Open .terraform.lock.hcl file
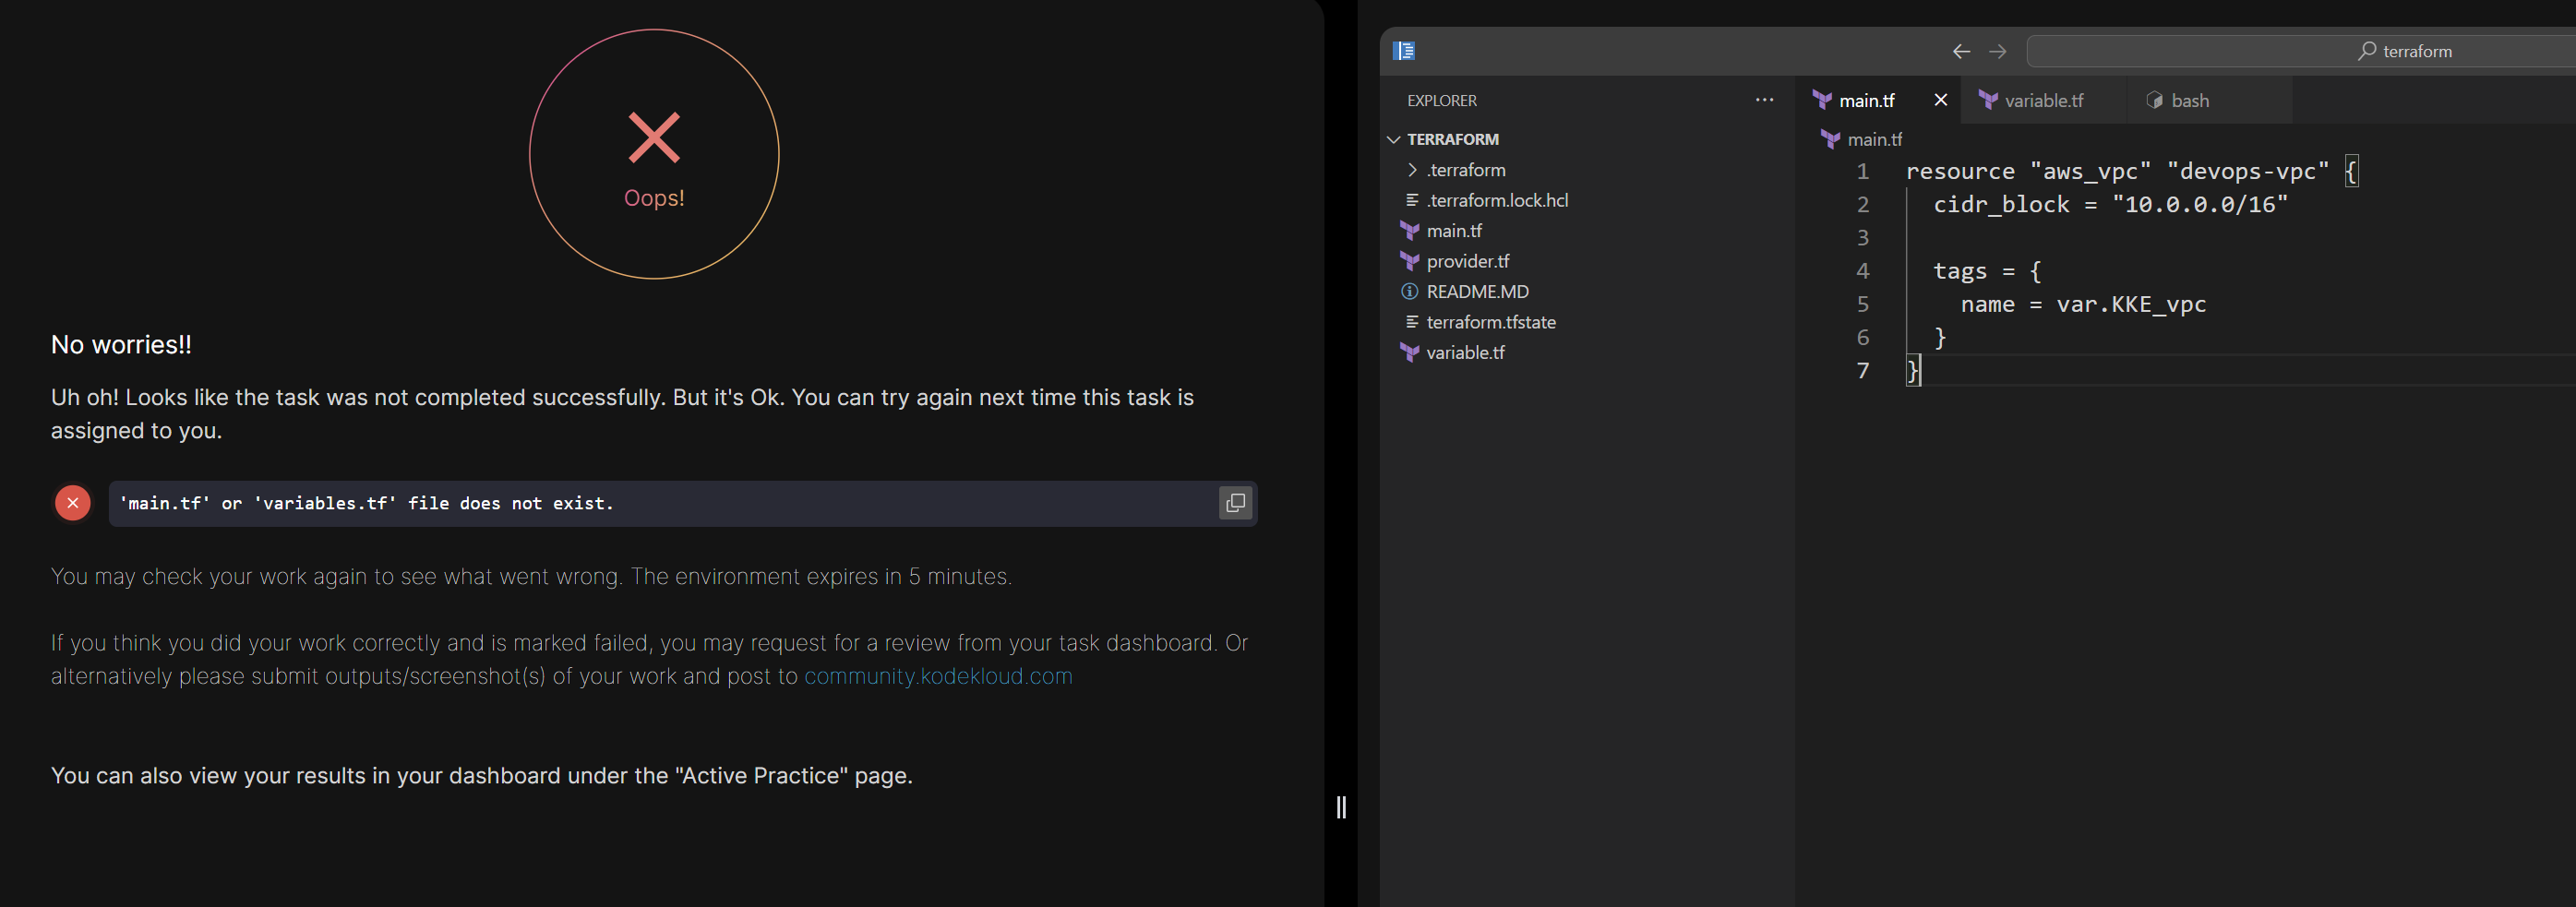Image resolution: width=2576 pixels, height=907 pixels. (x=1497, y=200)
